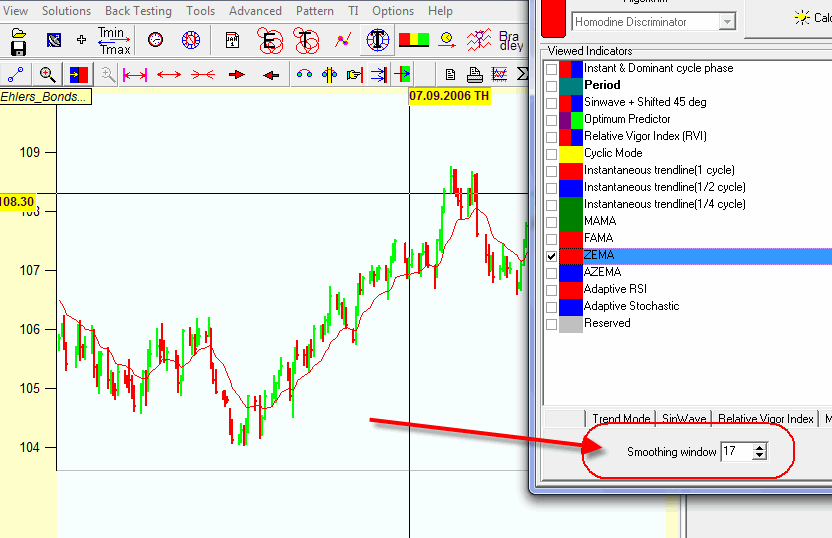This screenshot has height=538, width=832.
Task: Toggle Relative Vigor Index (RVI) checkbox
Action: pos(551,137)
